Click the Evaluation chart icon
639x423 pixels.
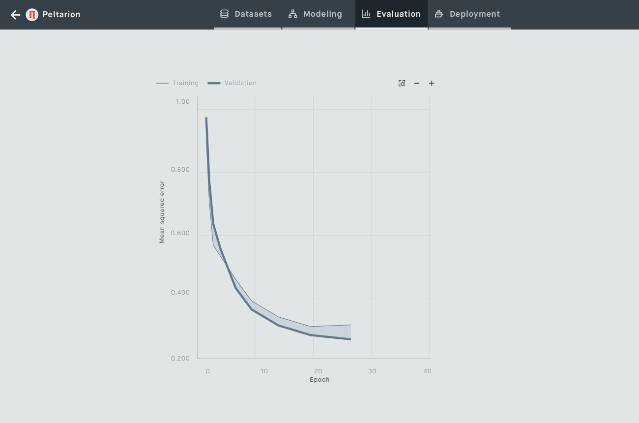tap(366, 14)
